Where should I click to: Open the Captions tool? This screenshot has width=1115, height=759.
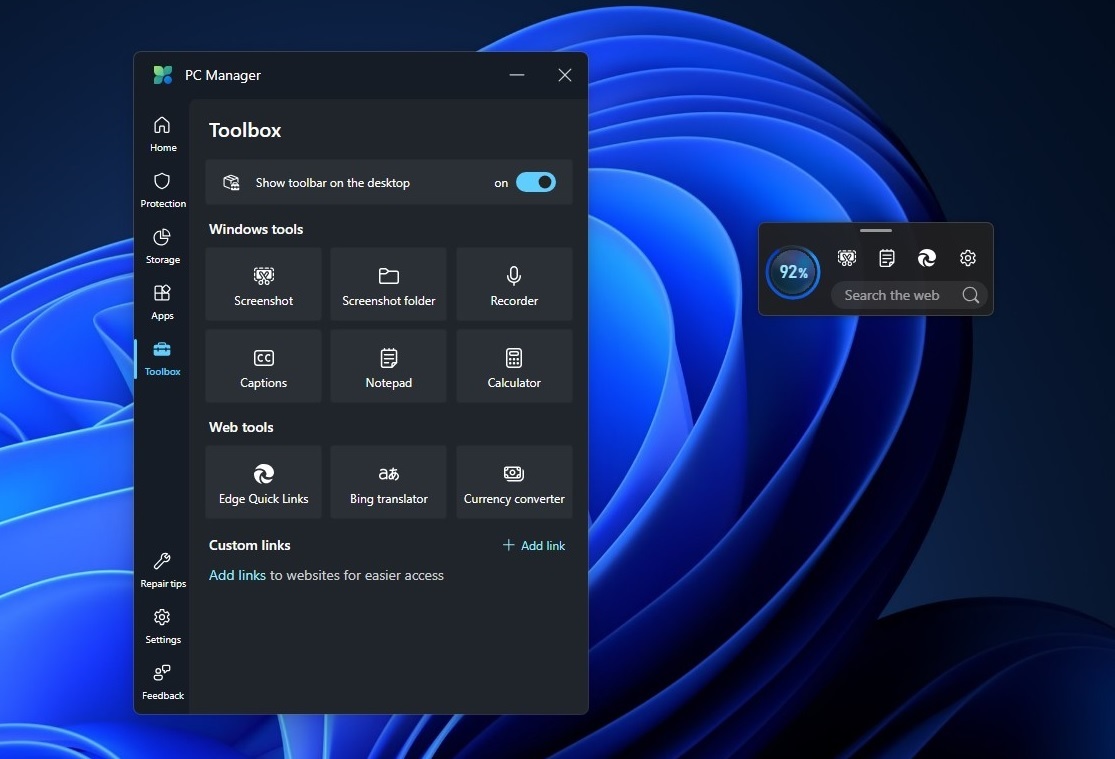coord(263,366)
